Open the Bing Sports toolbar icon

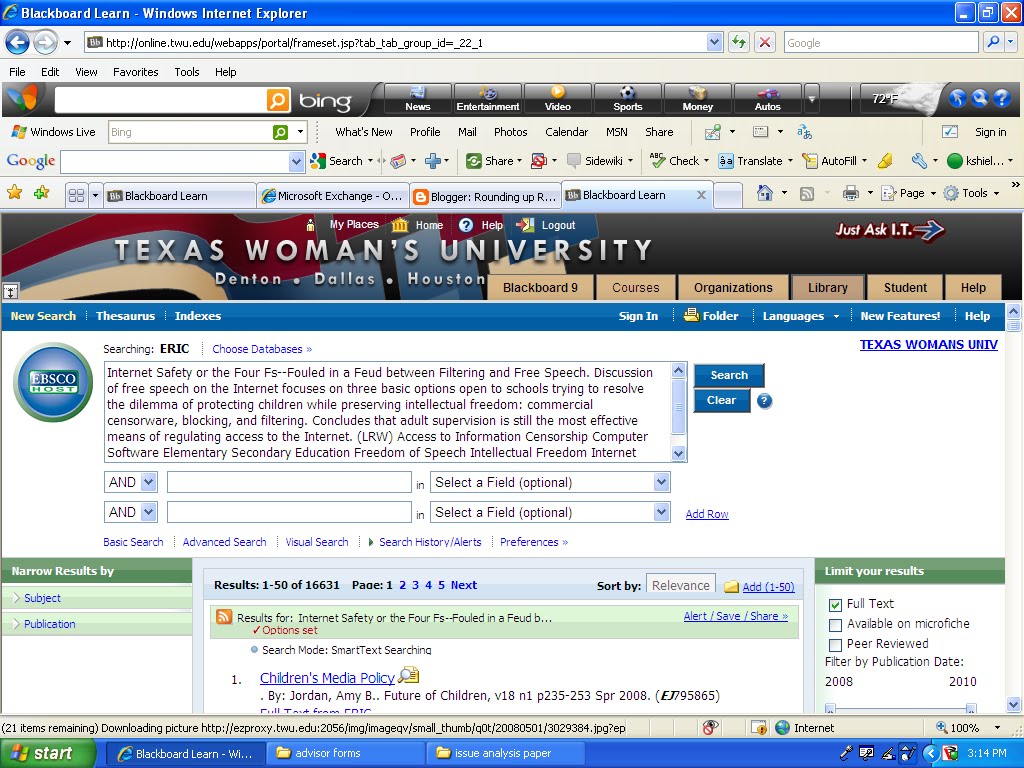(x=628, y=99)
